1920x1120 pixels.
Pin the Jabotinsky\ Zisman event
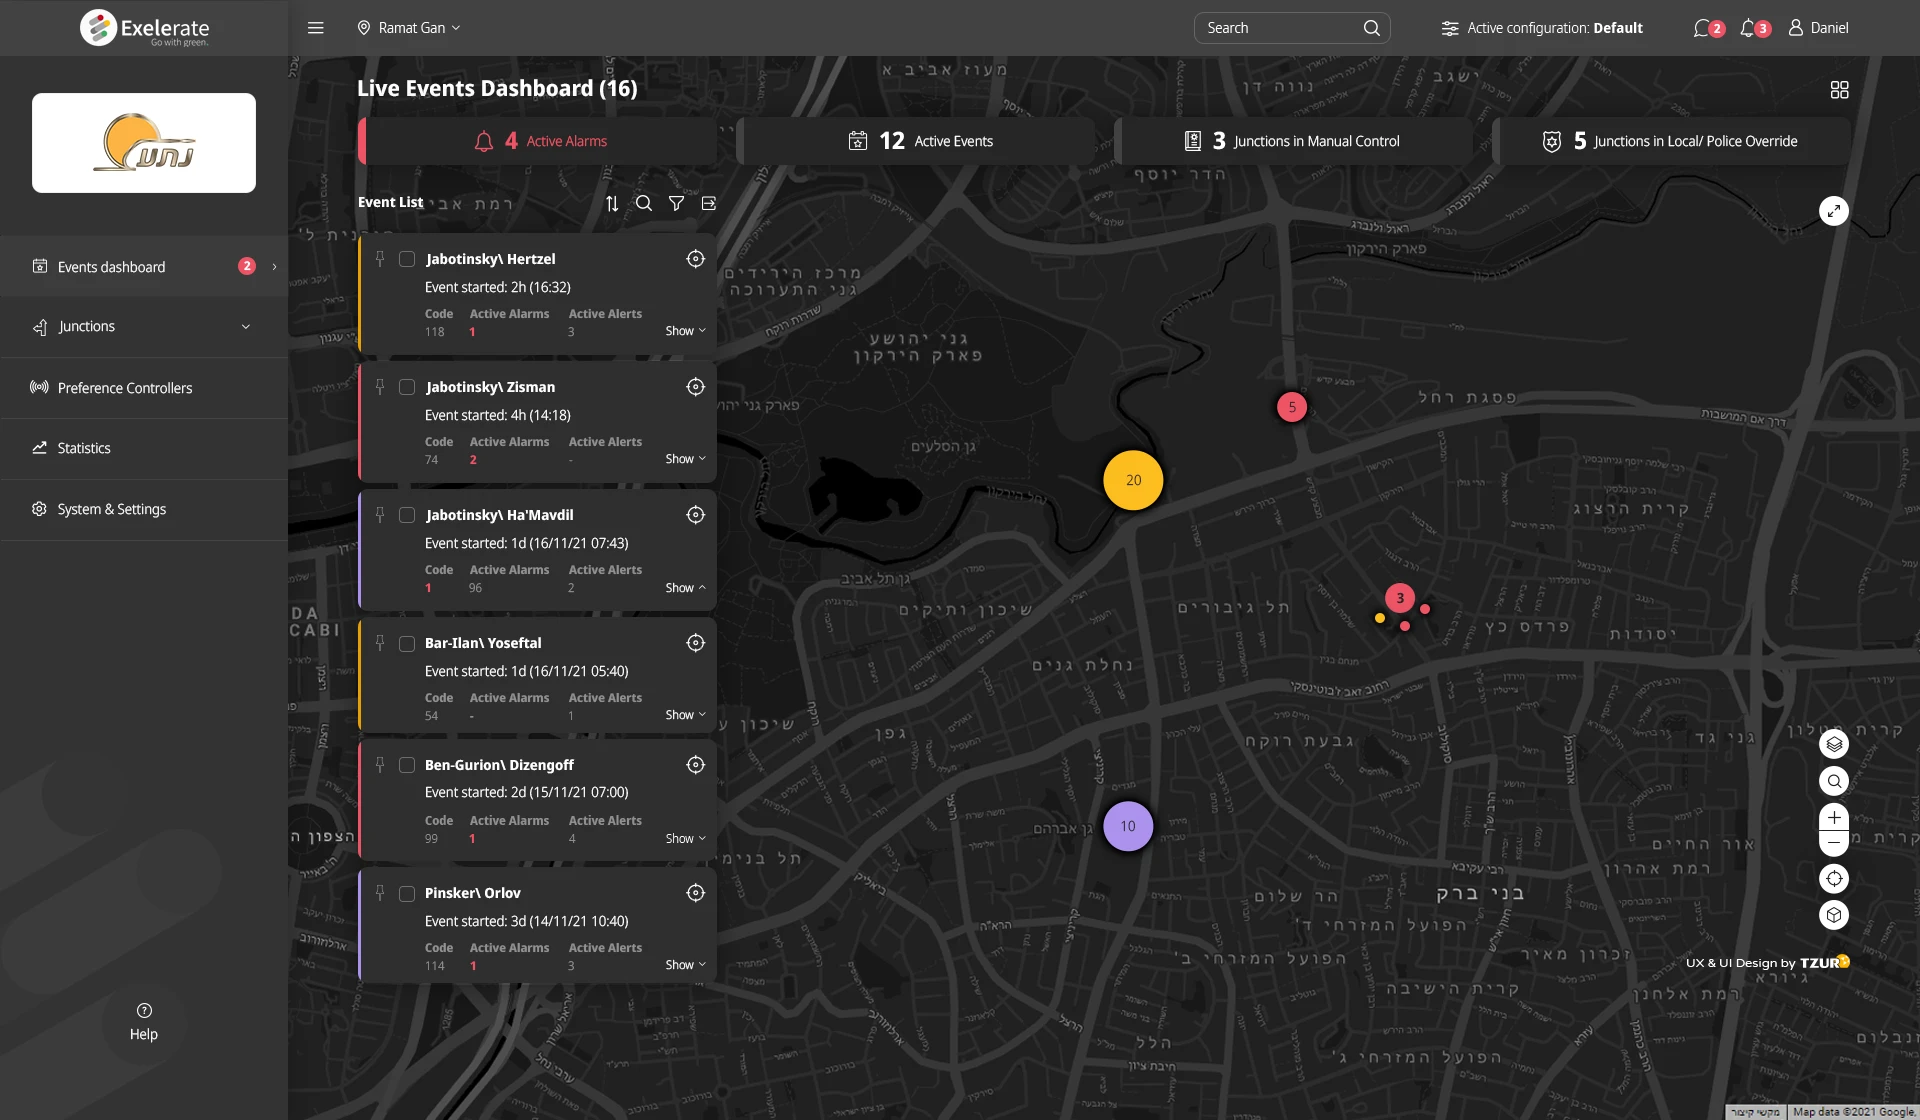click(x=380, y=387)
